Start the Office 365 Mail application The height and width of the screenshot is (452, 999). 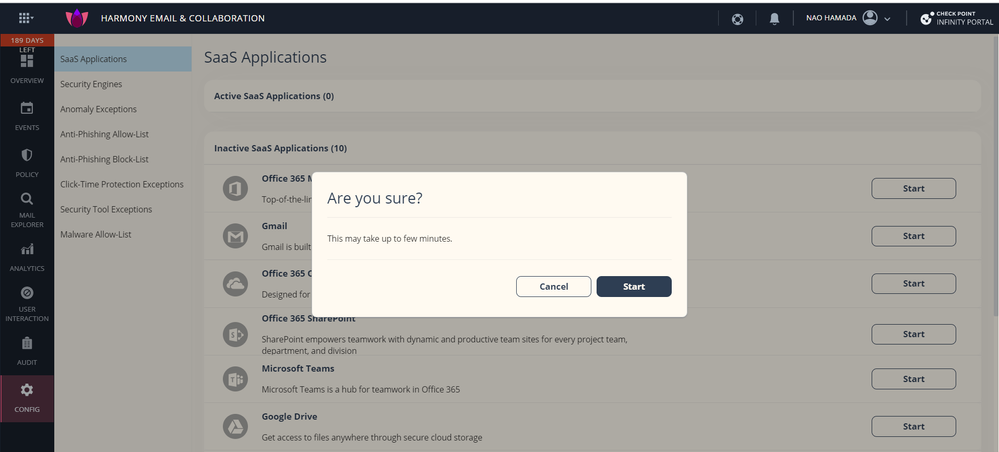click(x=914, y=189)
